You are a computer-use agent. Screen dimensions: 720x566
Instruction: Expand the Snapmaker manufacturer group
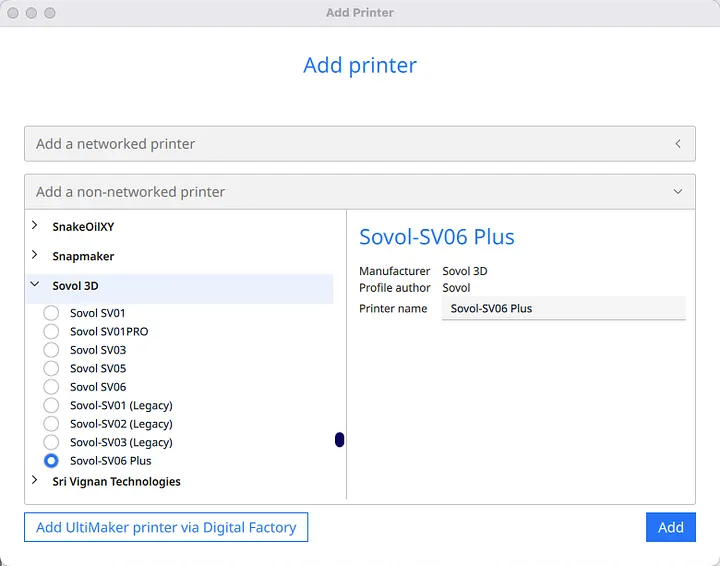(x=34, y=255)
